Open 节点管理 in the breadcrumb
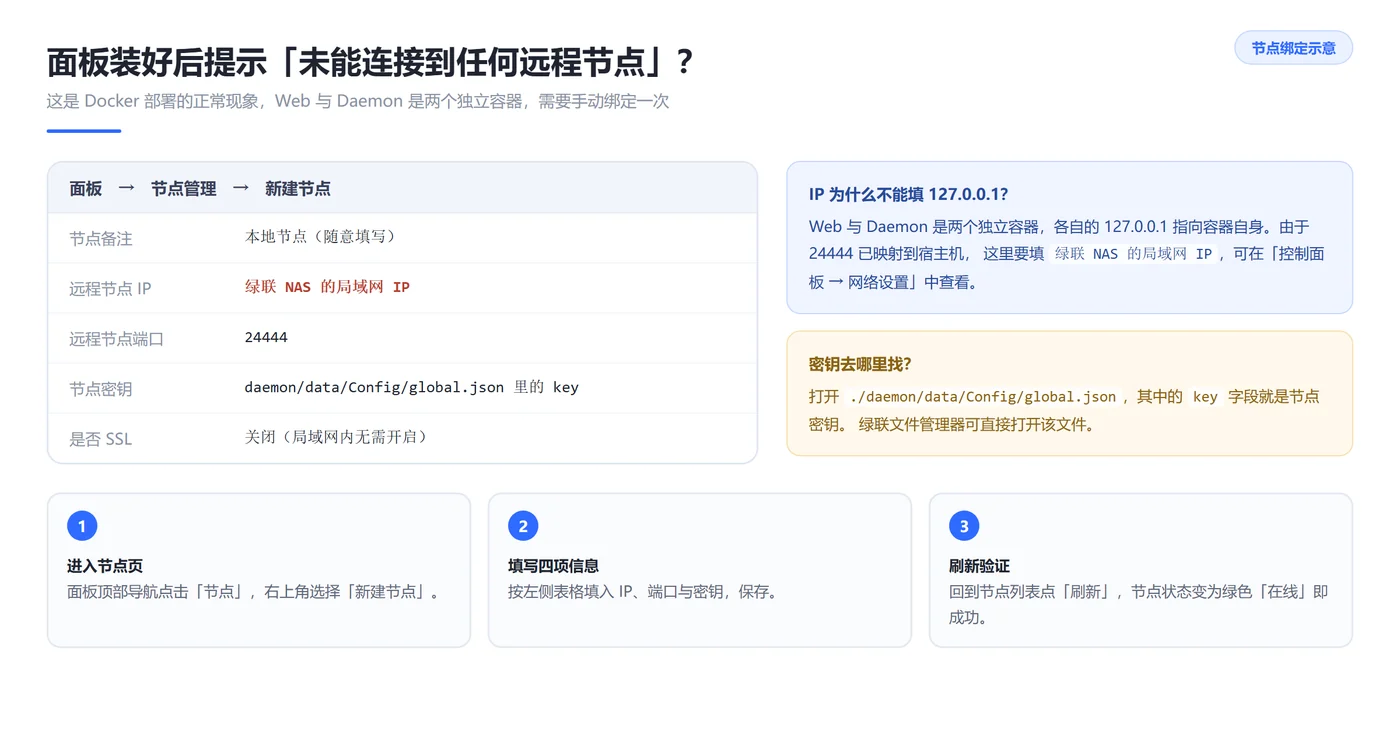The height and width of the screenshot is (746, 1400). 184,189
